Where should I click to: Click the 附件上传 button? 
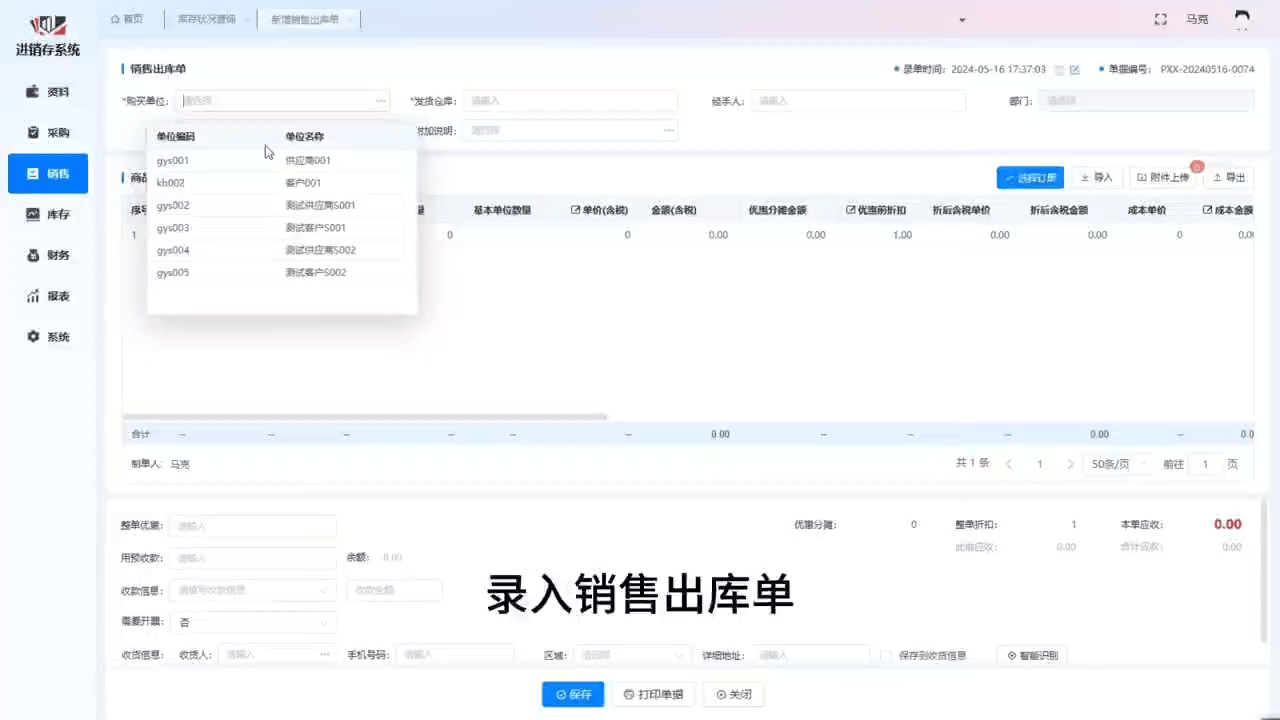point(1163,177)
